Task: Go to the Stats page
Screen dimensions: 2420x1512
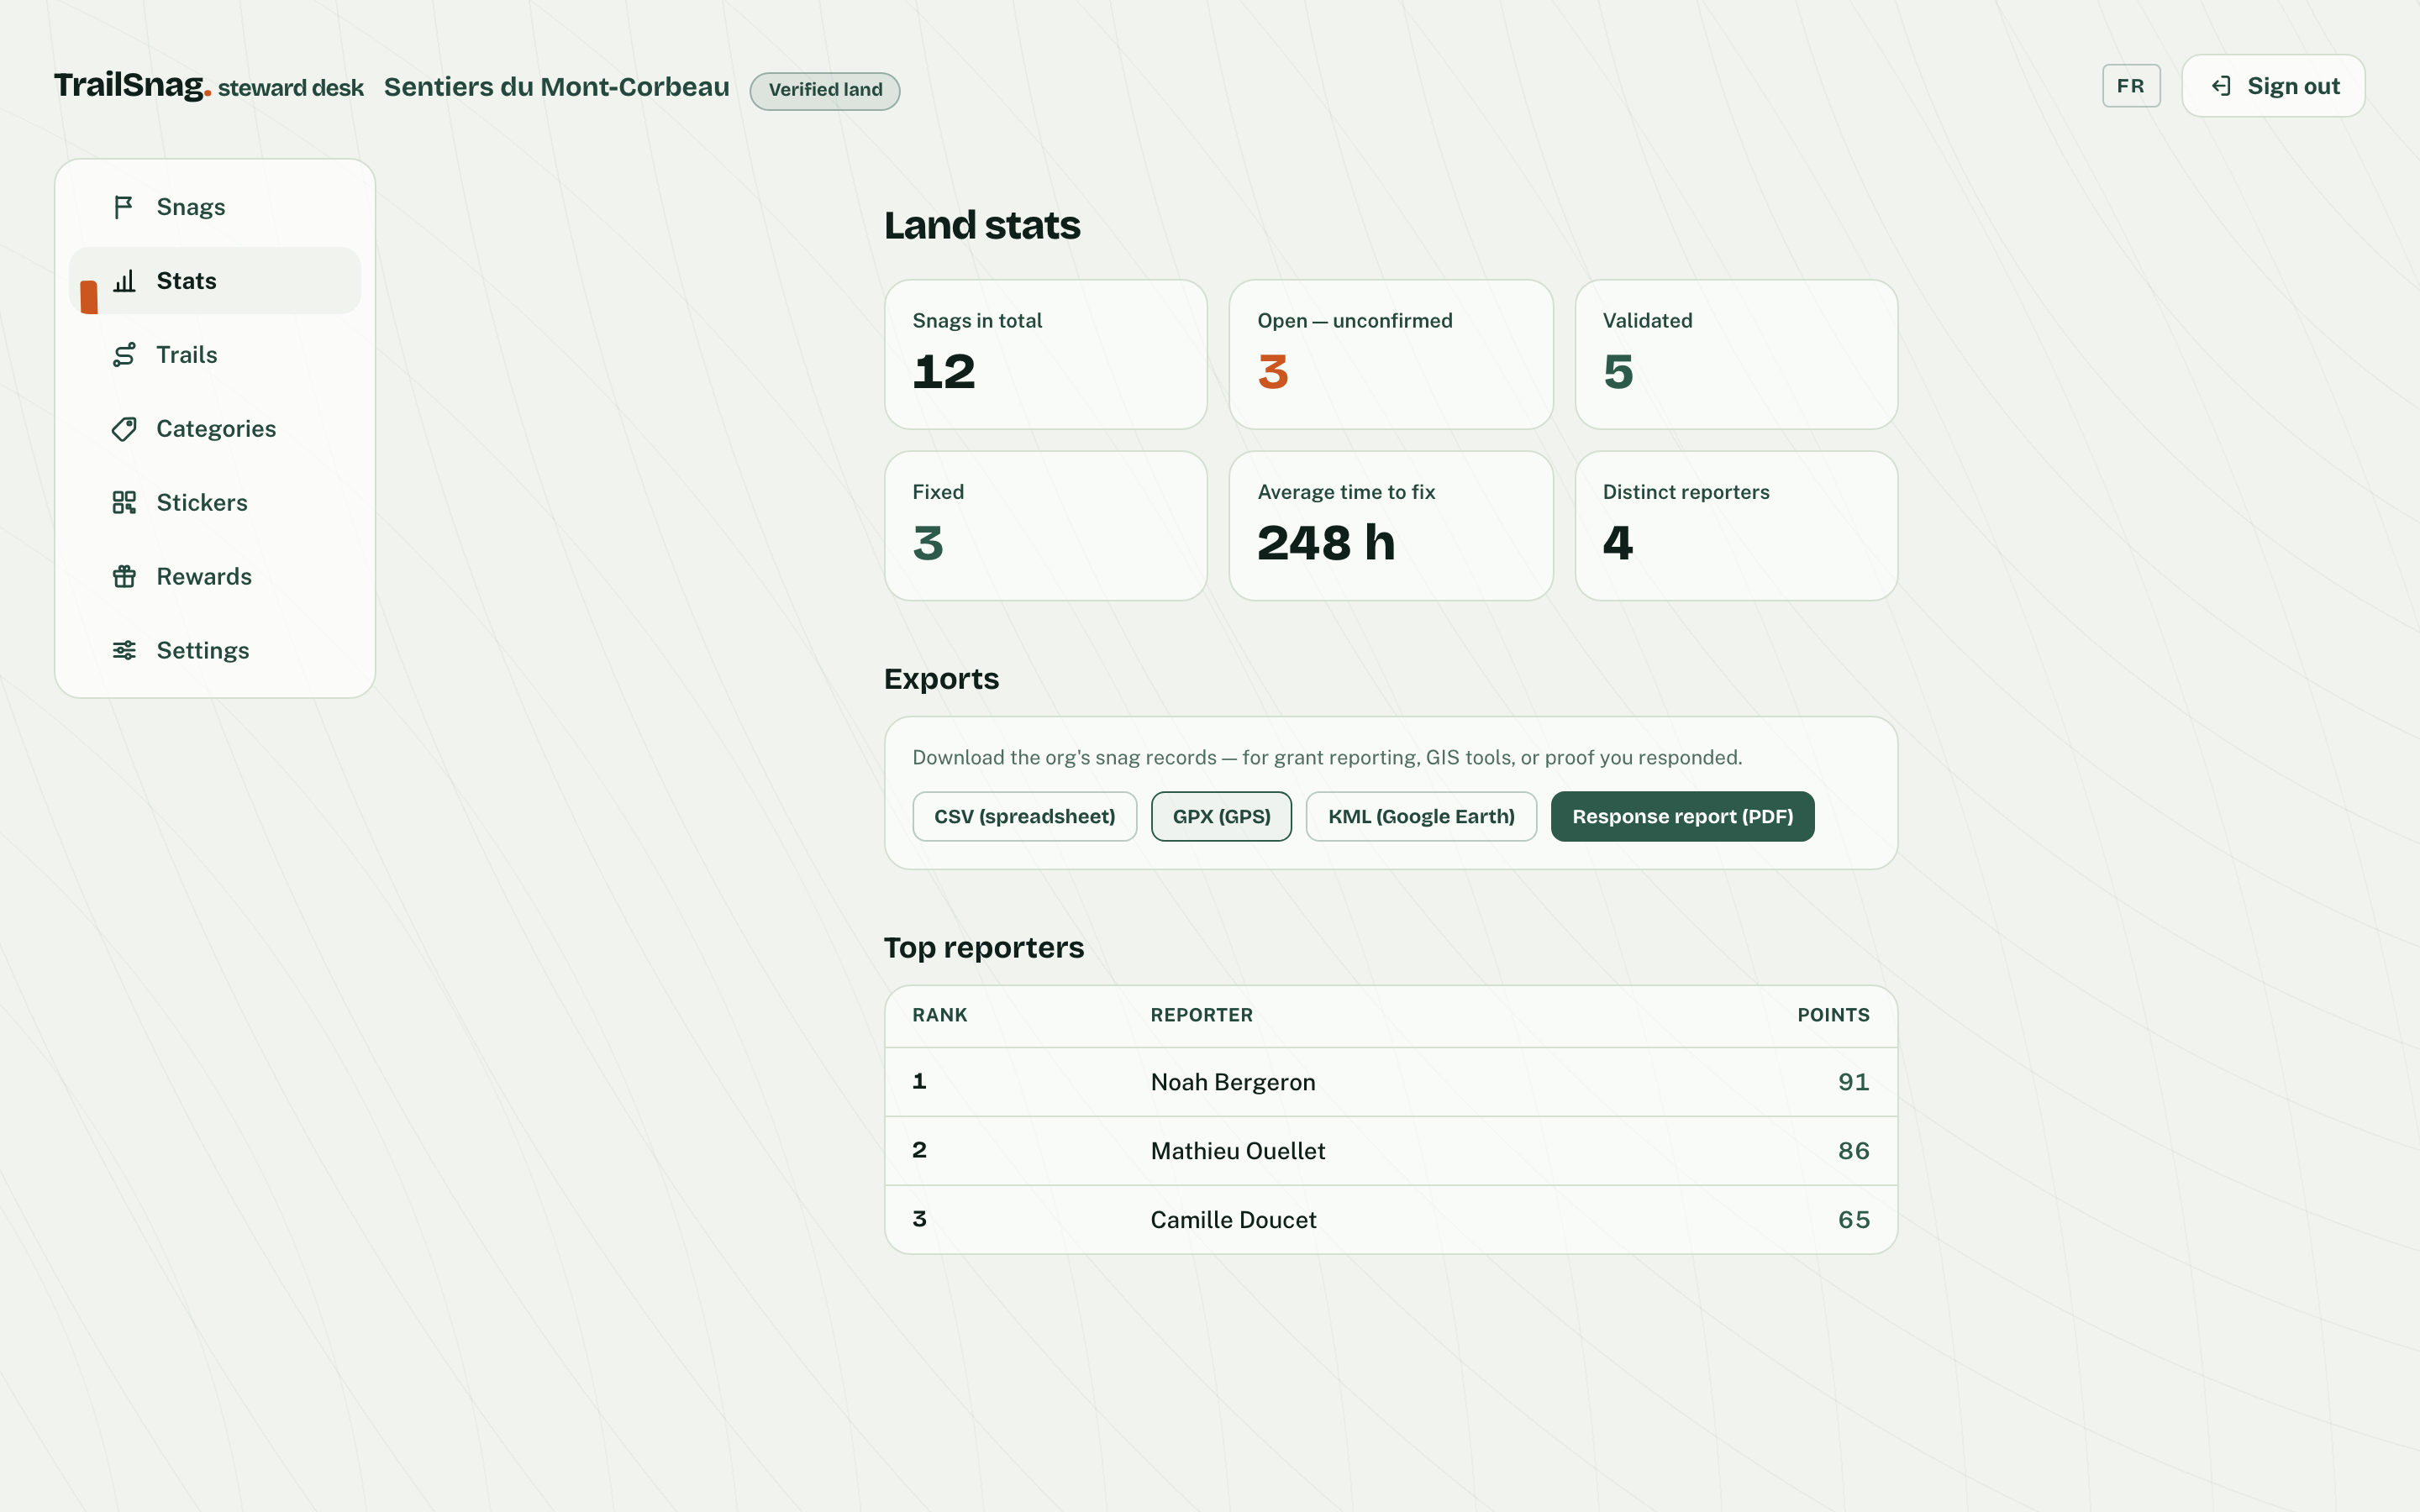Action: click(215, 281)
